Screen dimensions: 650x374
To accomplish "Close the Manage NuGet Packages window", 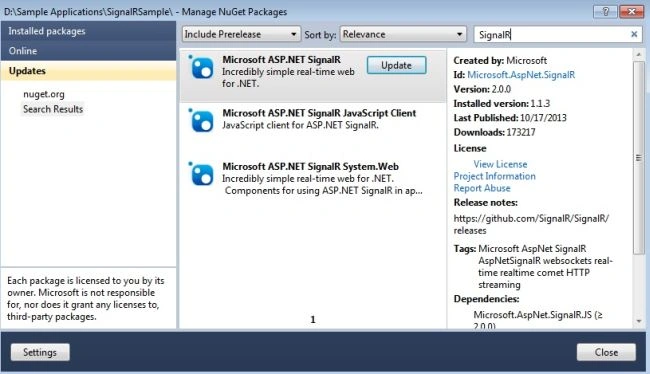I will click(631, 12).
